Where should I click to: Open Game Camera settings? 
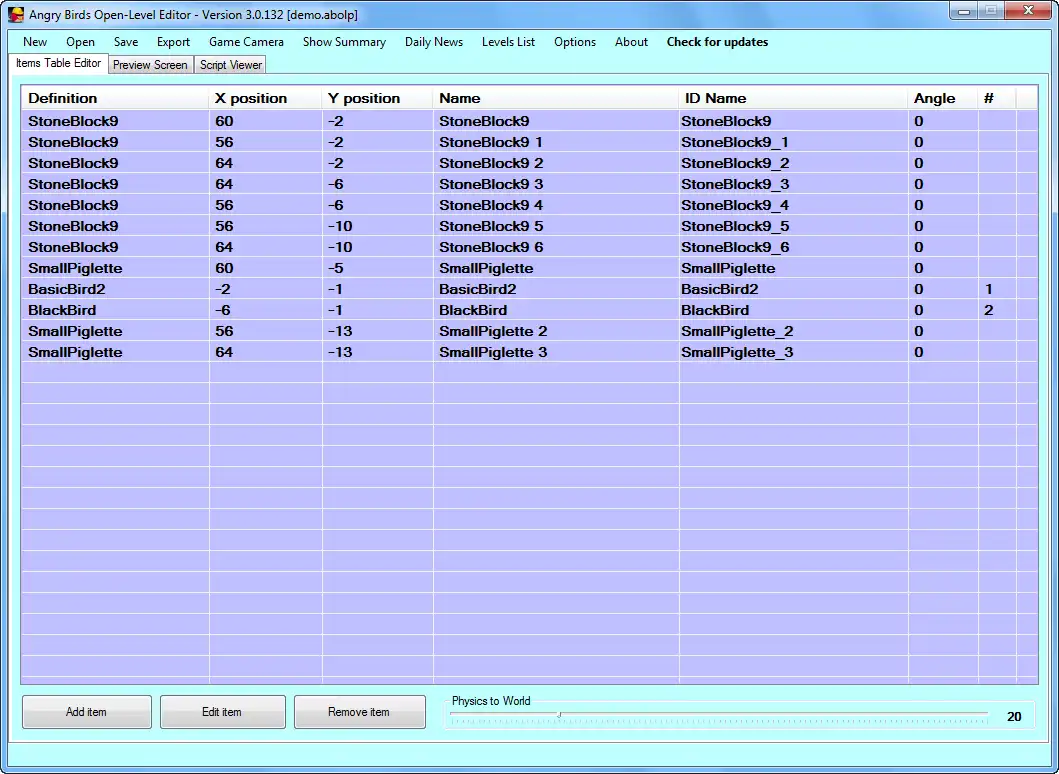[x=247, y=42]
